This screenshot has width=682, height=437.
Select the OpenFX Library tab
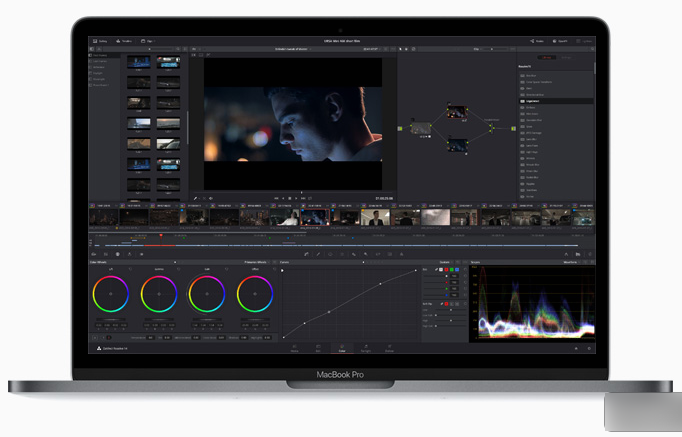point(547,57)
